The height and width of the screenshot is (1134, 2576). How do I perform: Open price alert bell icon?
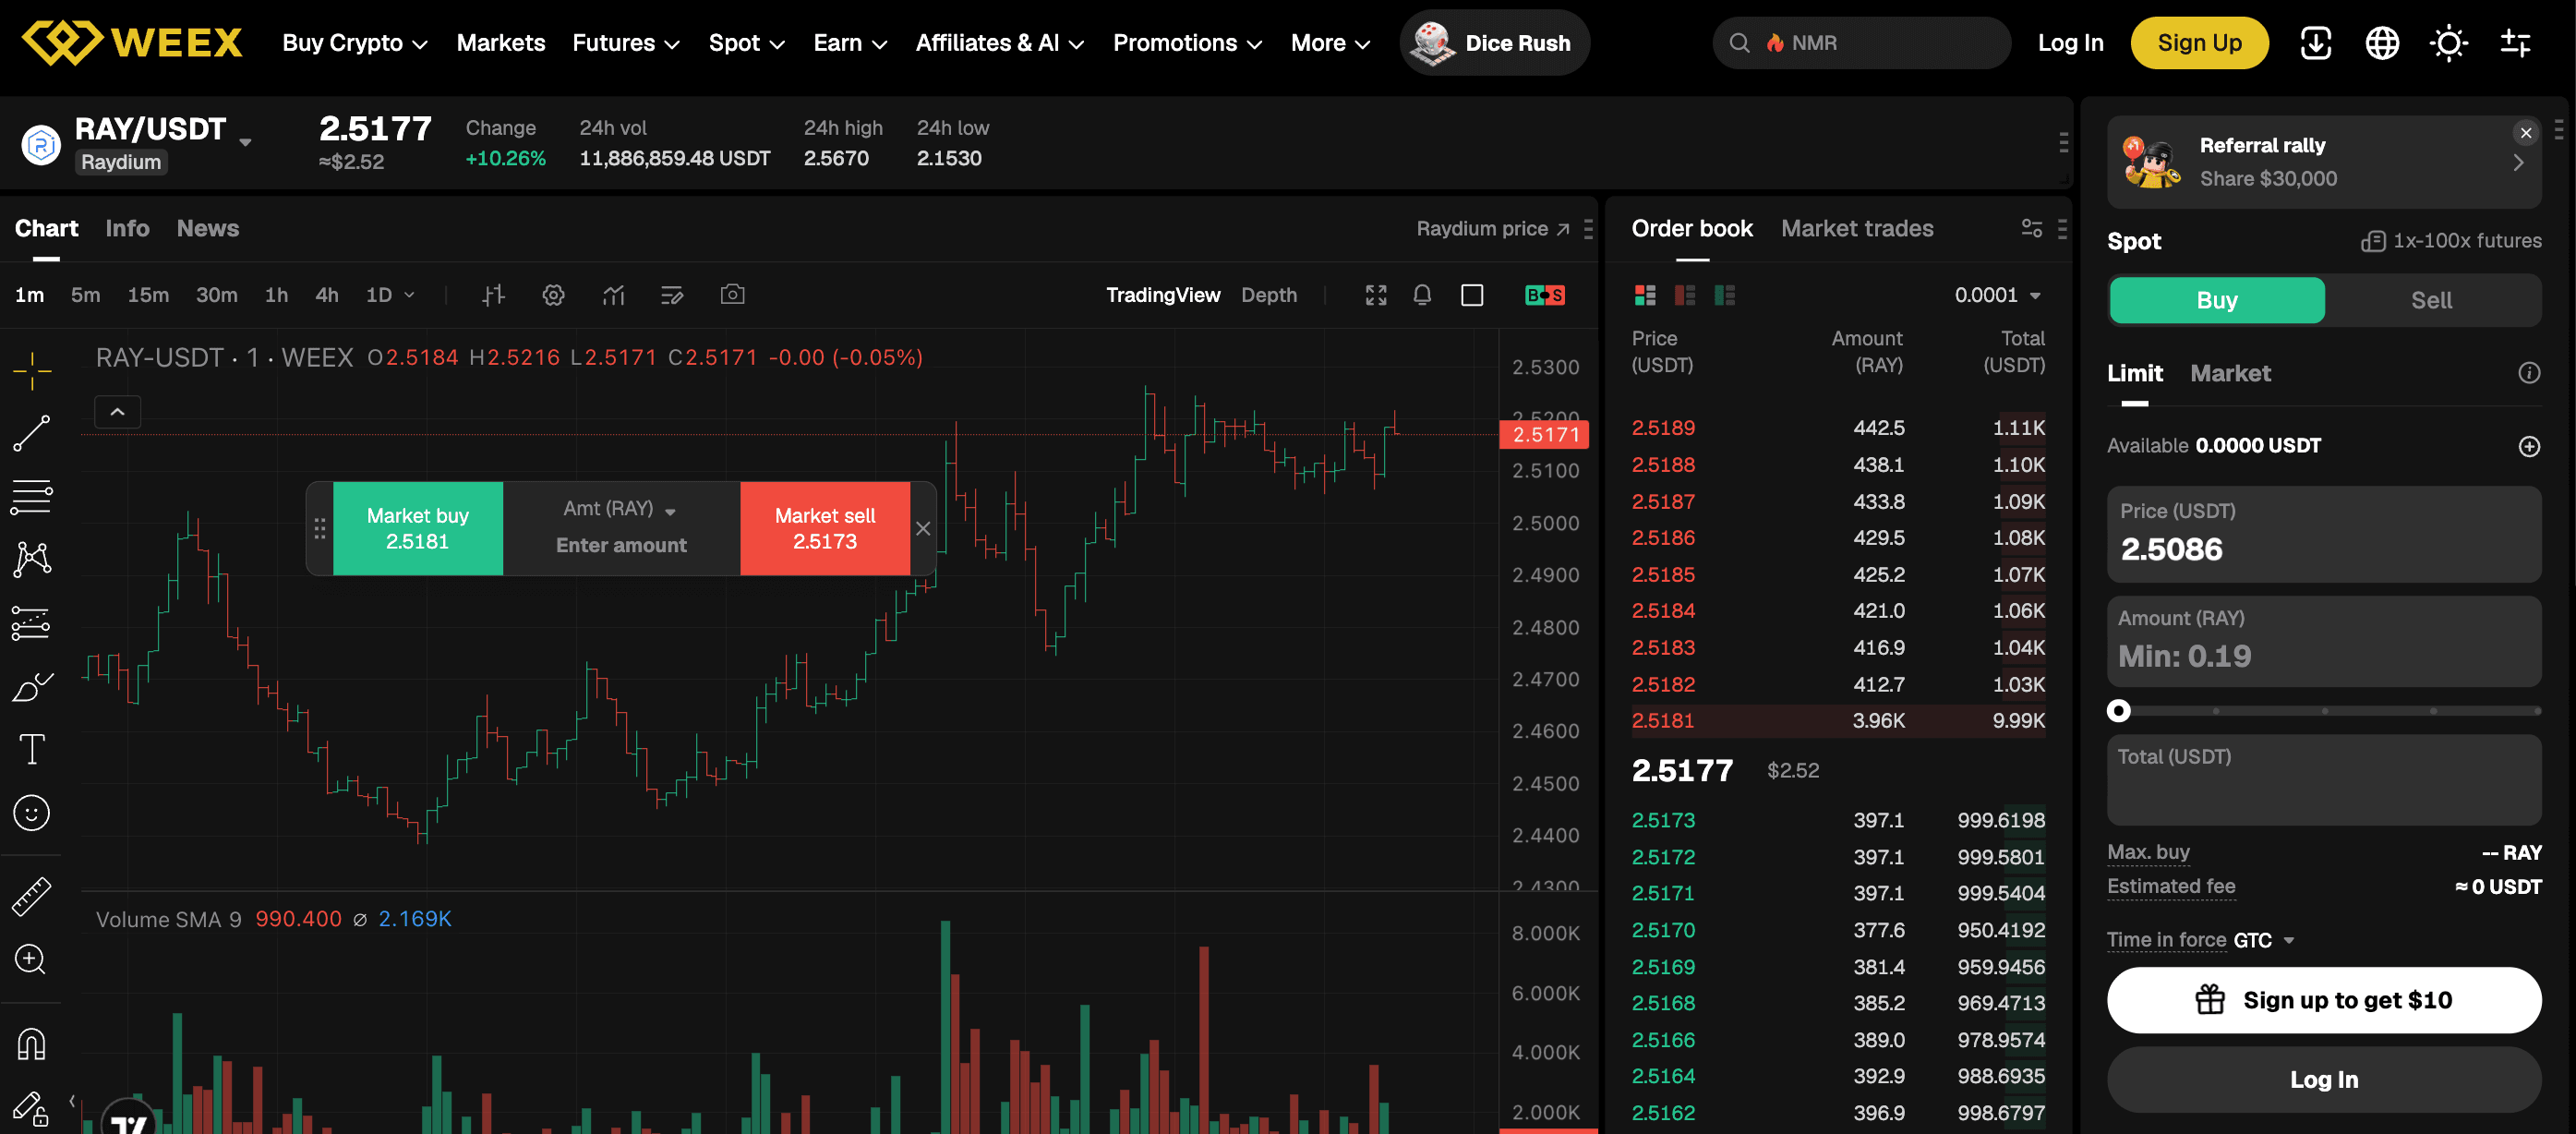pyautogui.click(x=1422, y=295)
